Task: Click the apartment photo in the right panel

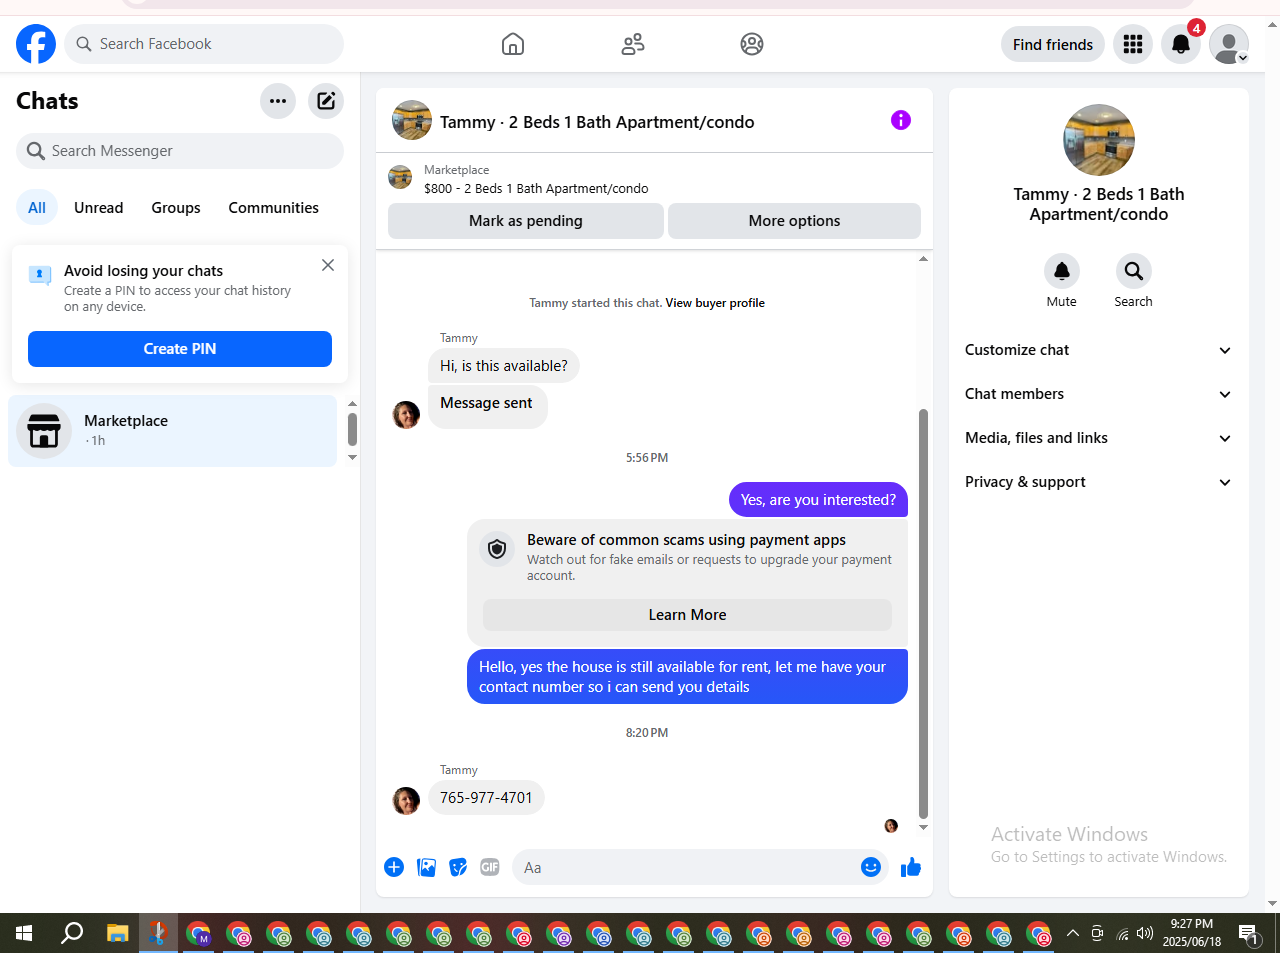Action: 1099,140
